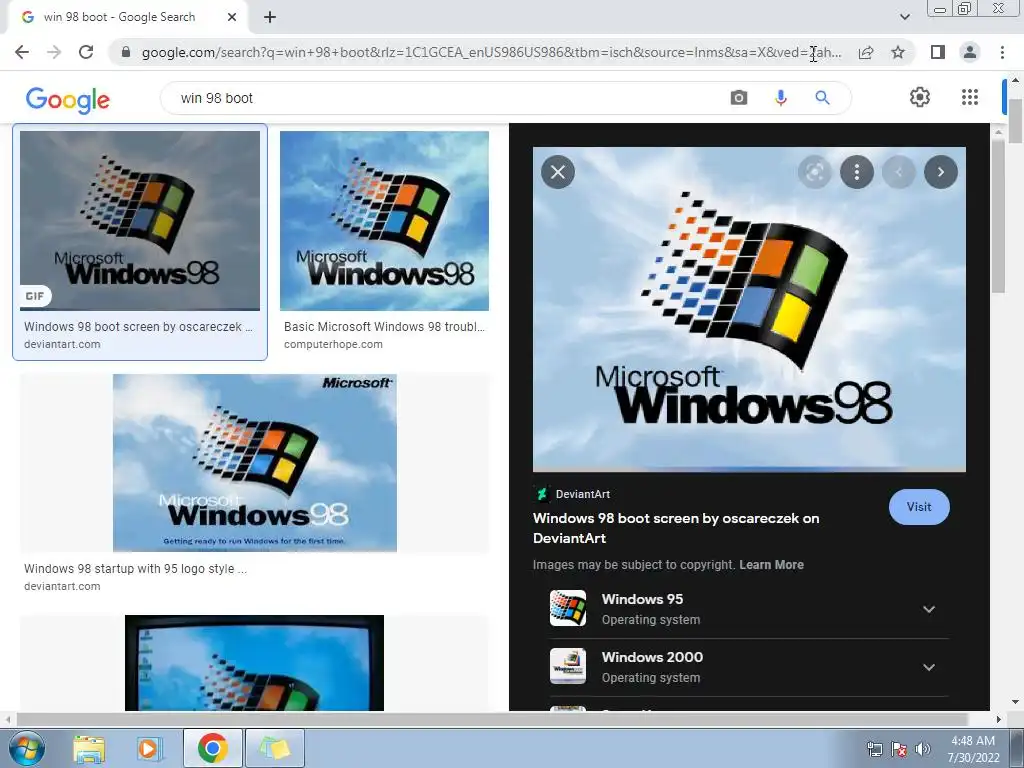Select the GIF Windows 98 boot screen result
1024x768 pixels.
point(140,221)
